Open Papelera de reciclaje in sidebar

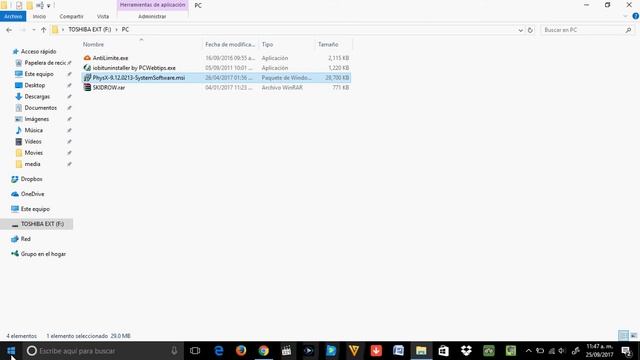[45, 63]
